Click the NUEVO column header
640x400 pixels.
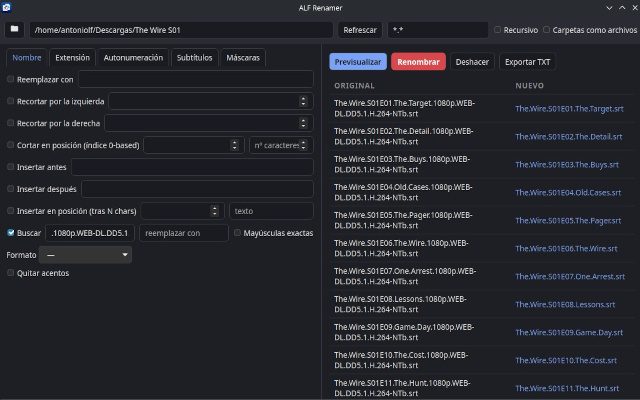click(x=529, y=86)
